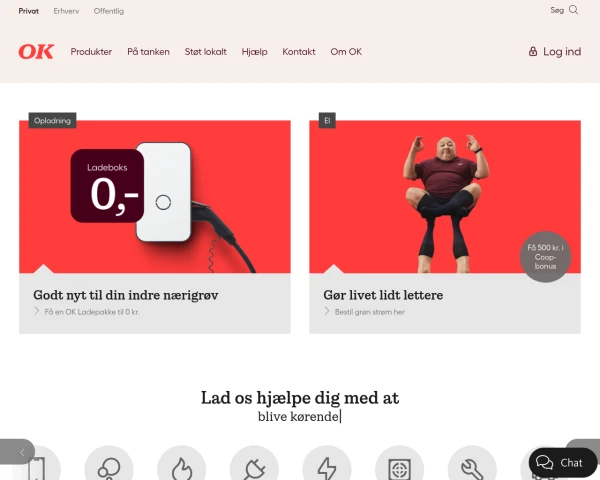
Task: Open the Produkter menu
Action: pos(91,52)
